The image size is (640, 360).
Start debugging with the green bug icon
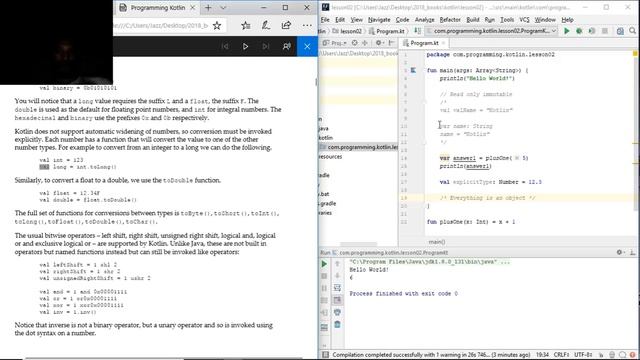pos(579,31)
